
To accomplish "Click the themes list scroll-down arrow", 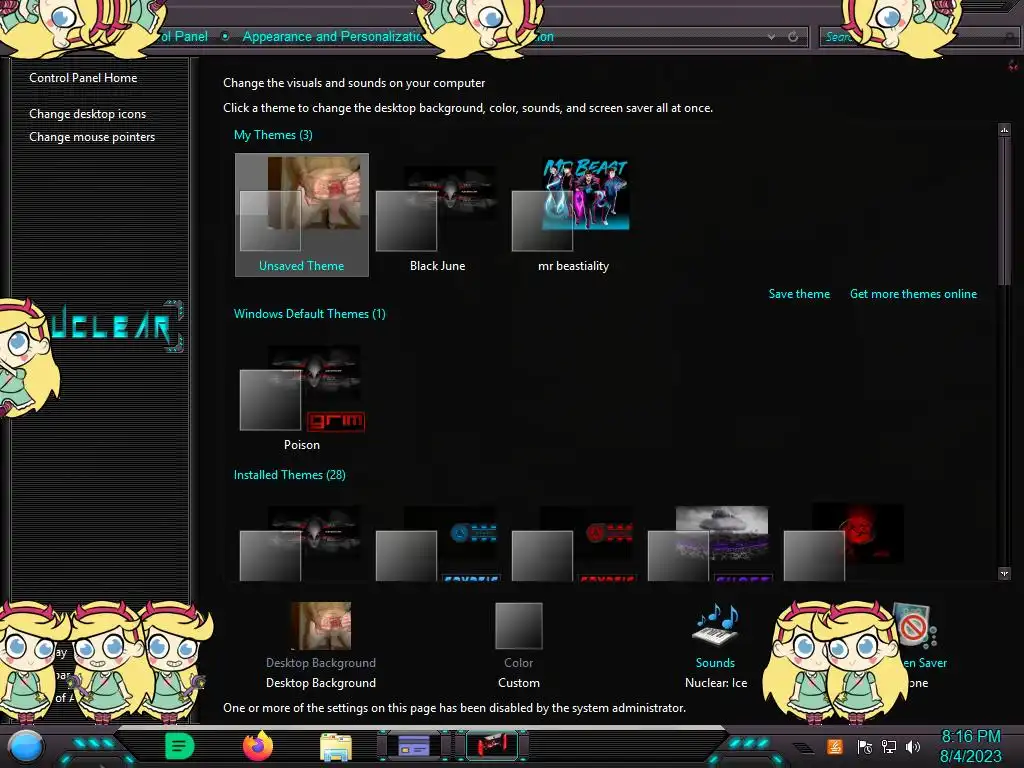I will tap(1004, 573).
